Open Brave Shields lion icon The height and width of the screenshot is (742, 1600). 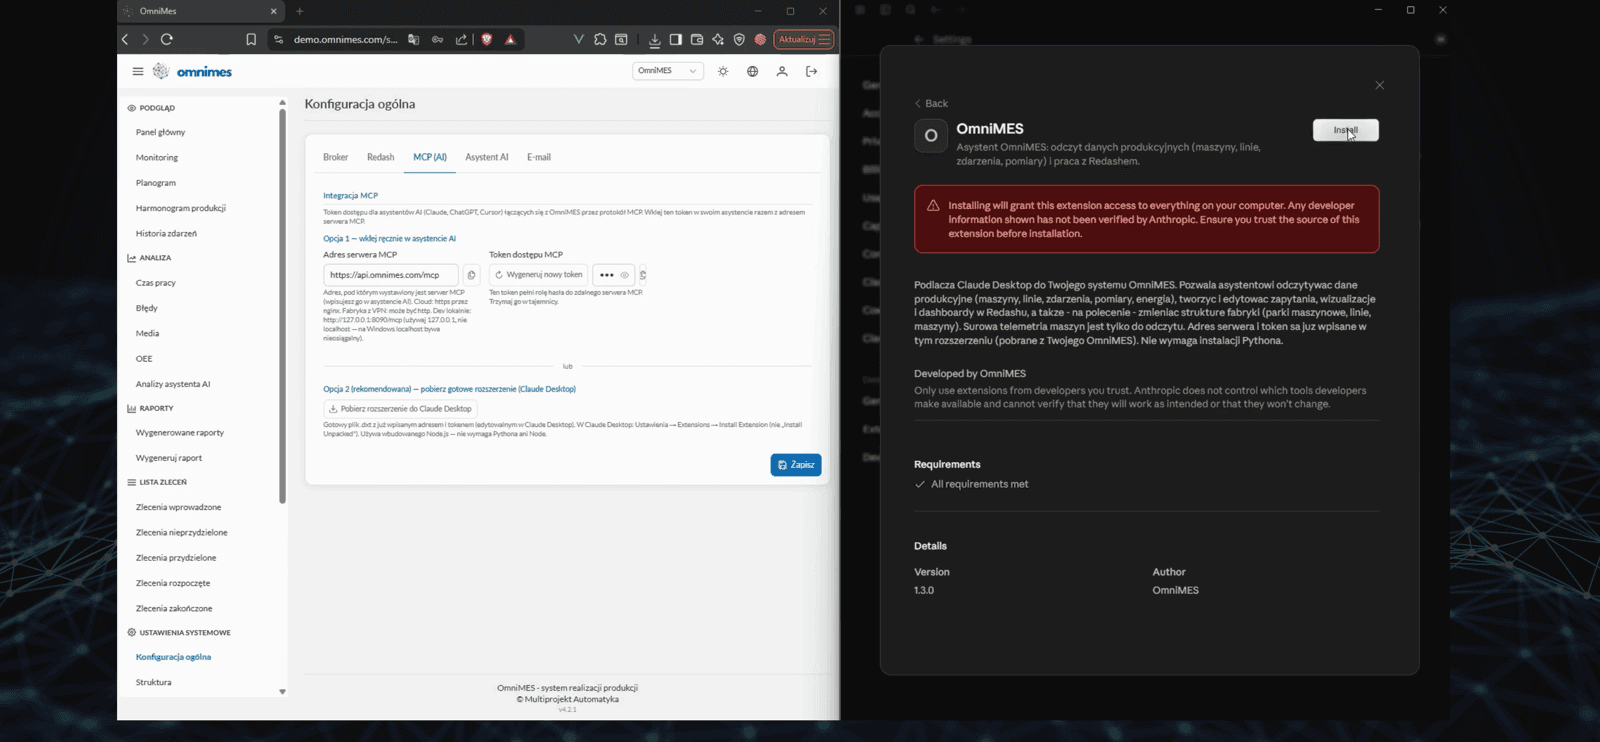pyautogui.click(x=487, y=39)
